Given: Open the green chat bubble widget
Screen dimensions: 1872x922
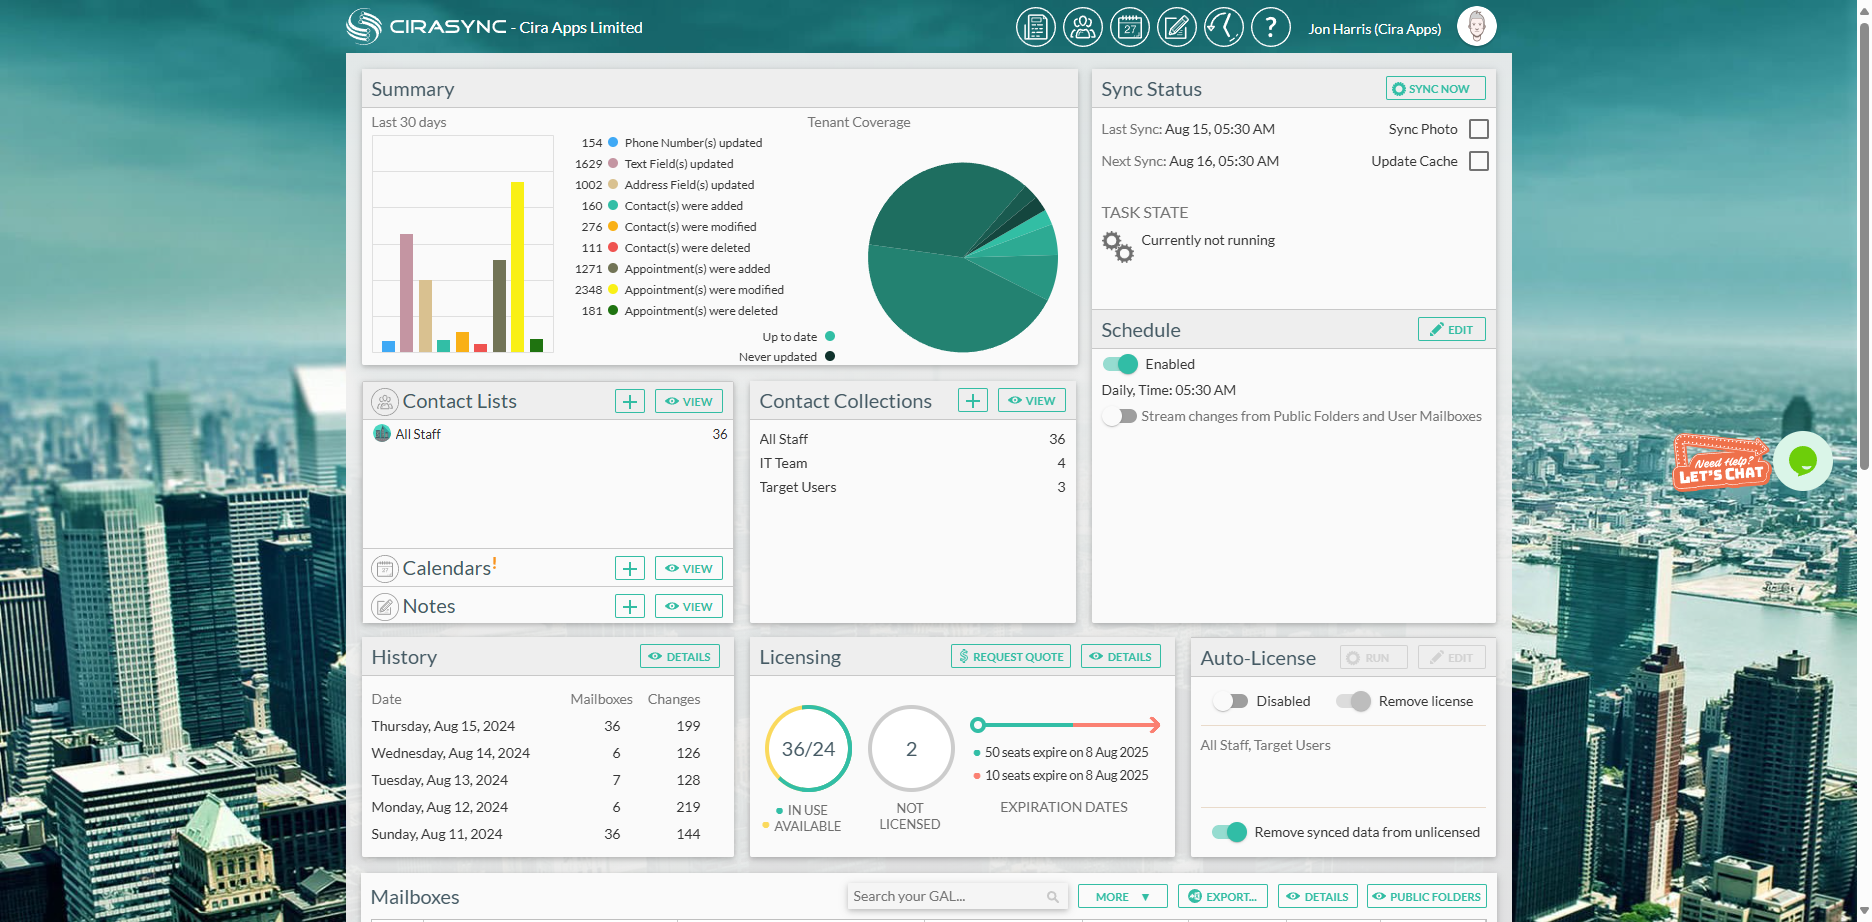Looking at the screenshot, I should (1802, 461).
